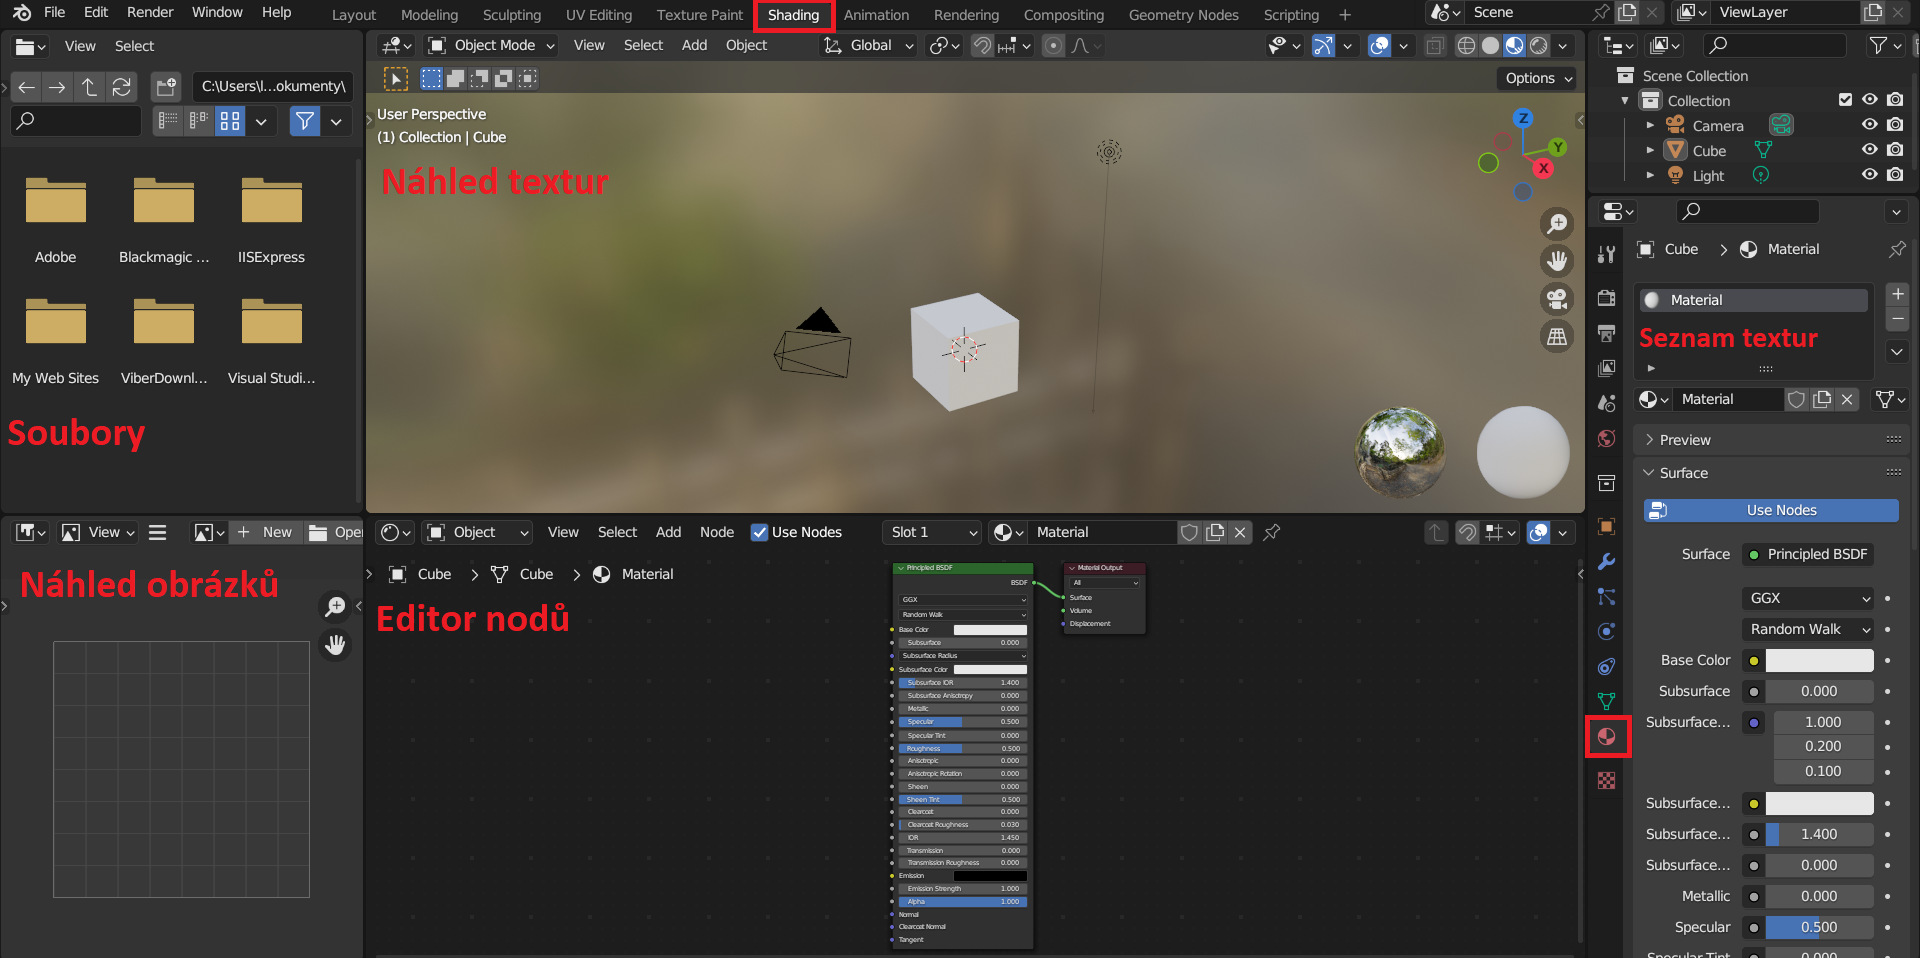This screenshot has height=958, width=1920.
Task: Open the GGX distribution dropdown
Action: 1808,598
